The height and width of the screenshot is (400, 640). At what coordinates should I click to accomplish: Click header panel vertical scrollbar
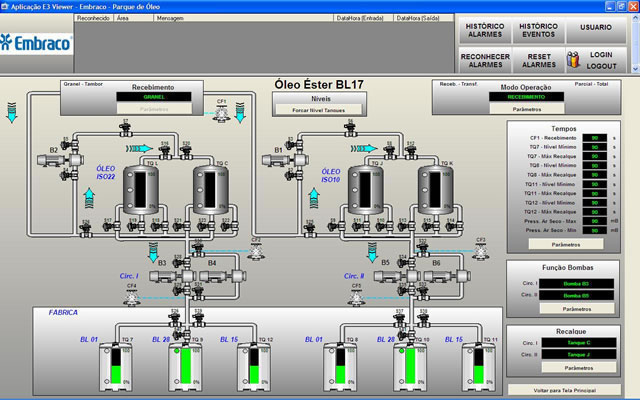636,42
